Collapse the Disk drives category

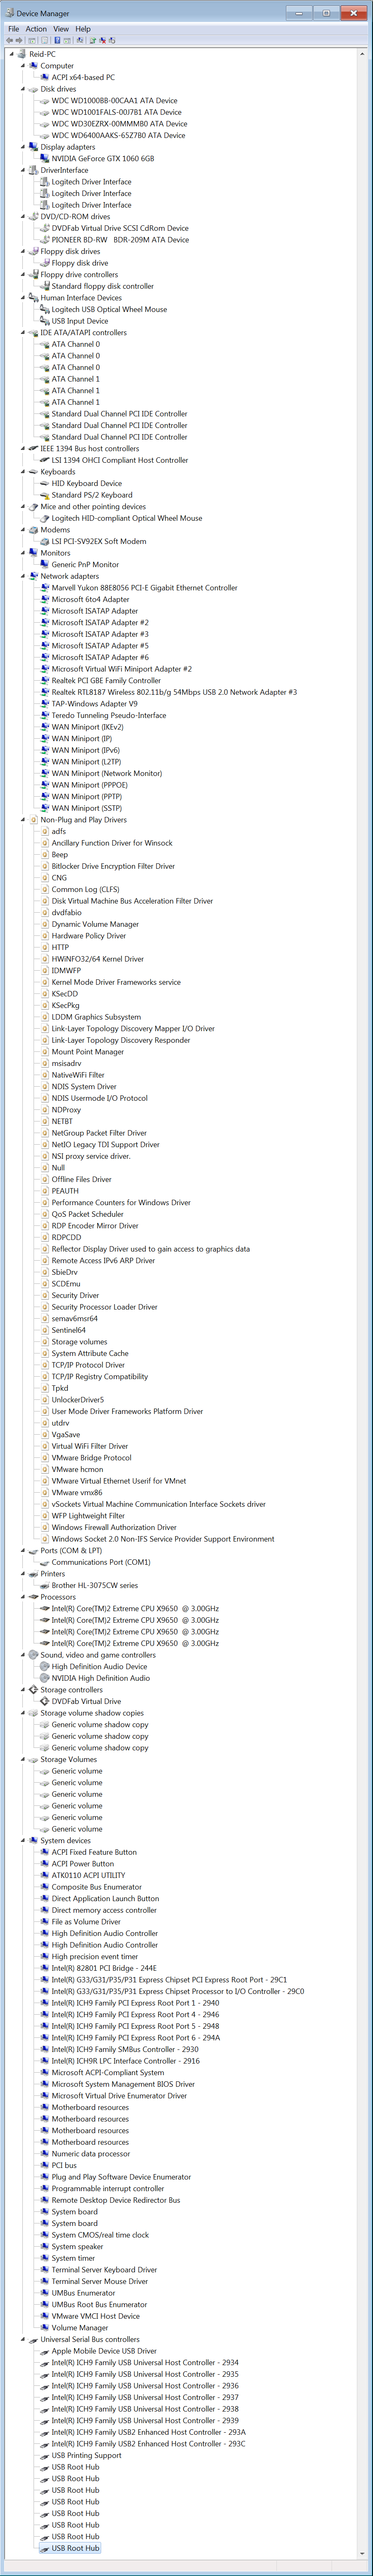[23, 89]
